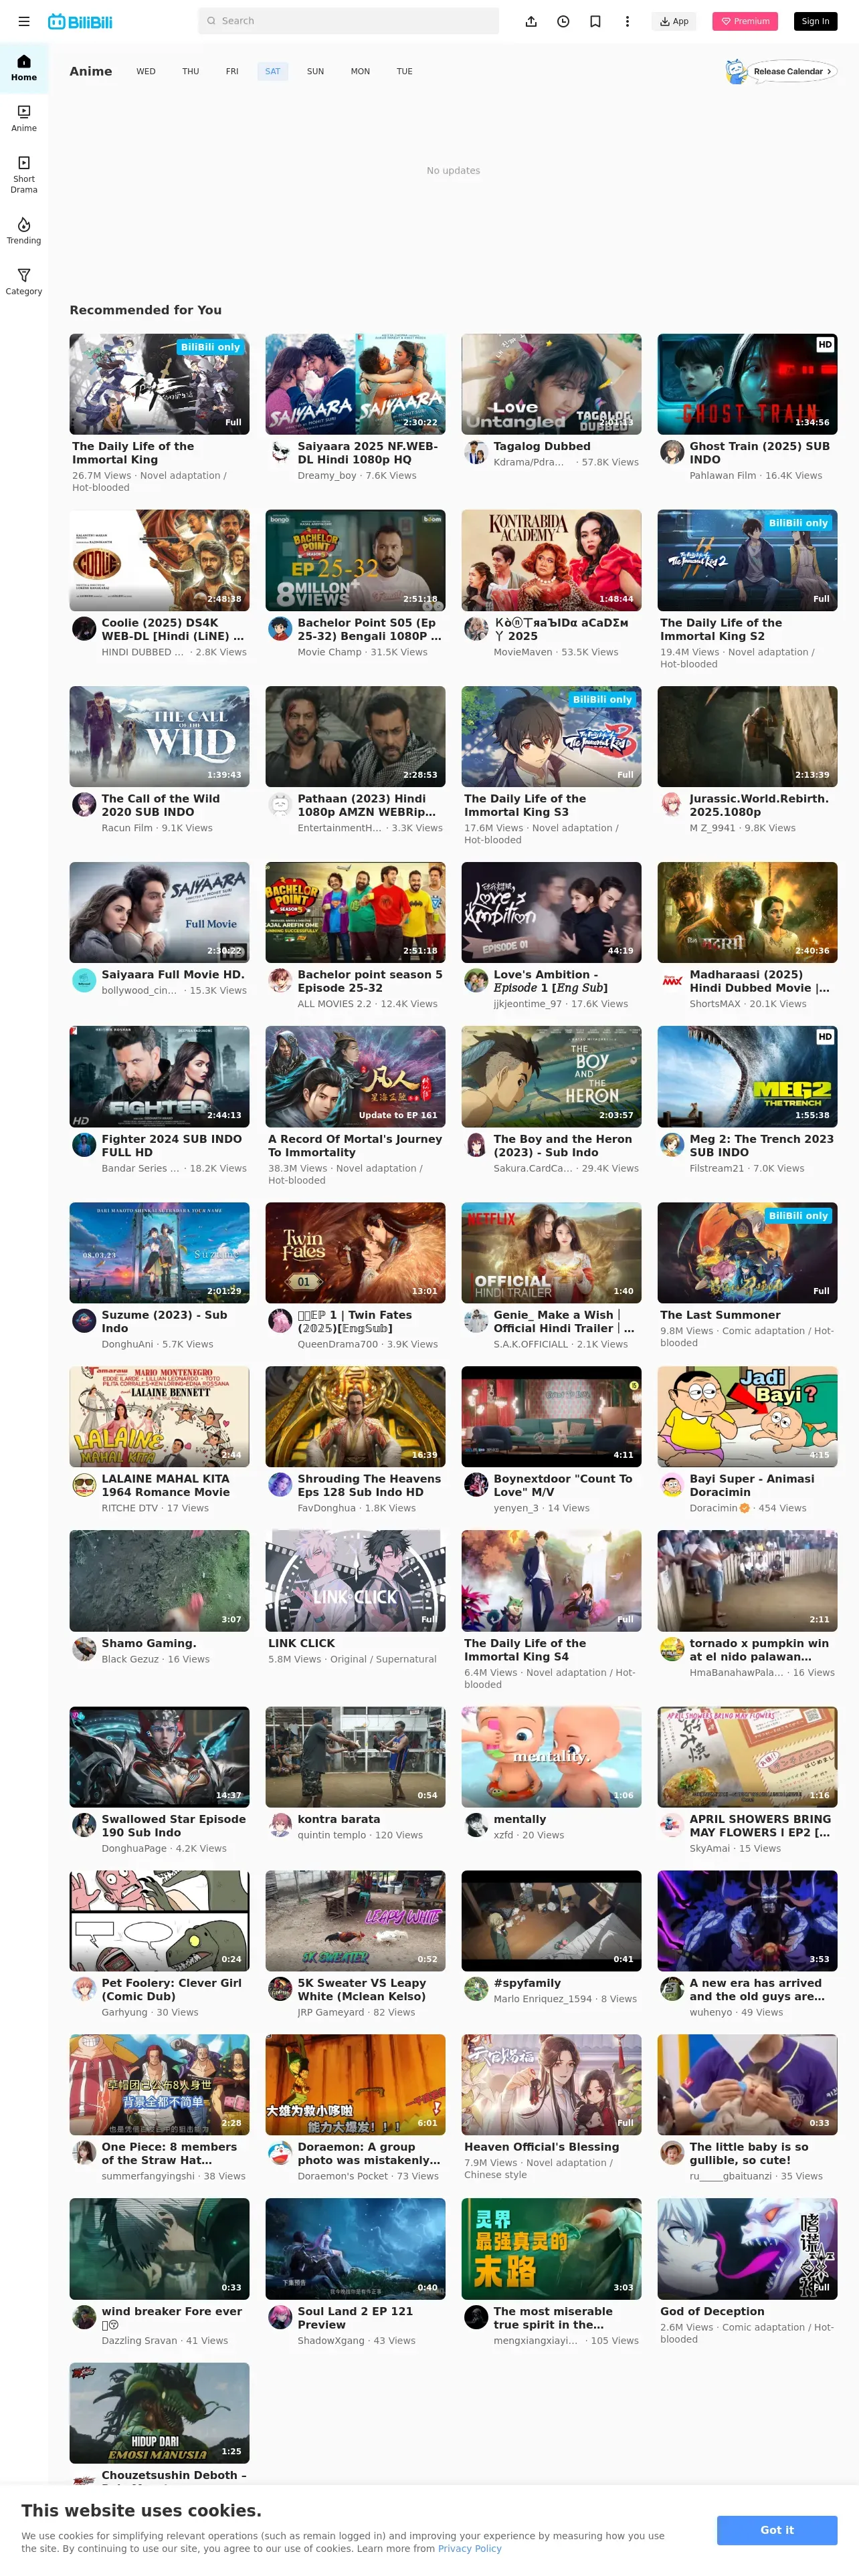The width and height of the screenshot is (859, 2576).
Task: Open Soul Land 2 EP 121 Preview thumbnail
Action: (355, 2248)
